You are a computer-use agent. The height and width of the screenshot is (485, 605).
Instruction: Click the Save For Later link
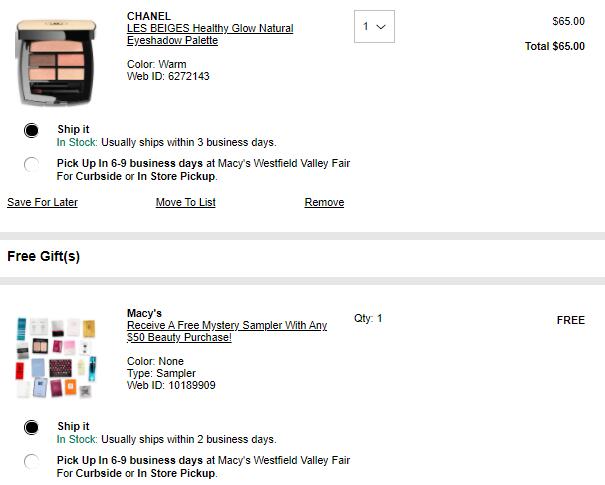pos(42,202)
